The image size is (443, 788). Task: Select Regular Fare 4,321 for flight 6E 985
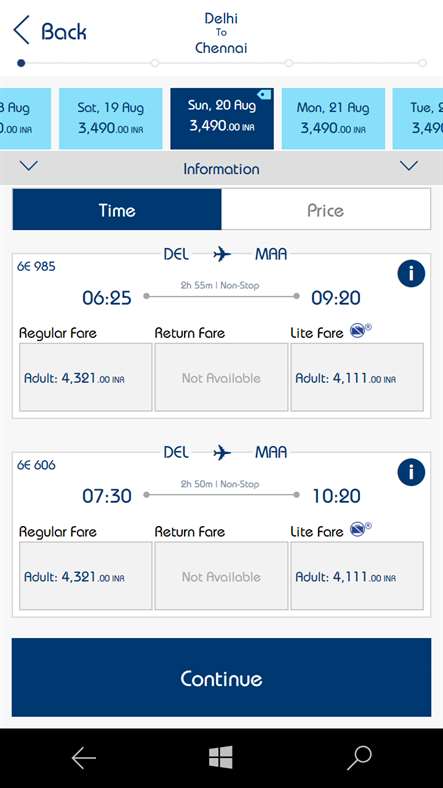click(x=85, y=377)
